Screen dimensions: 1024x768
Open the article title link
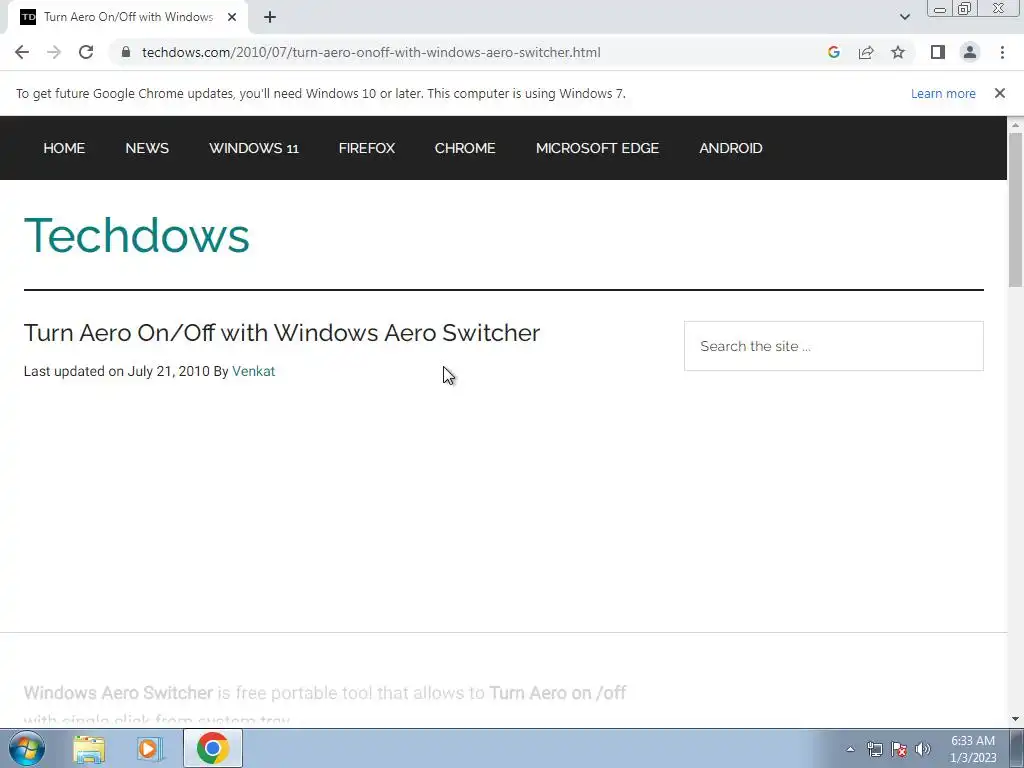point(281,333)
